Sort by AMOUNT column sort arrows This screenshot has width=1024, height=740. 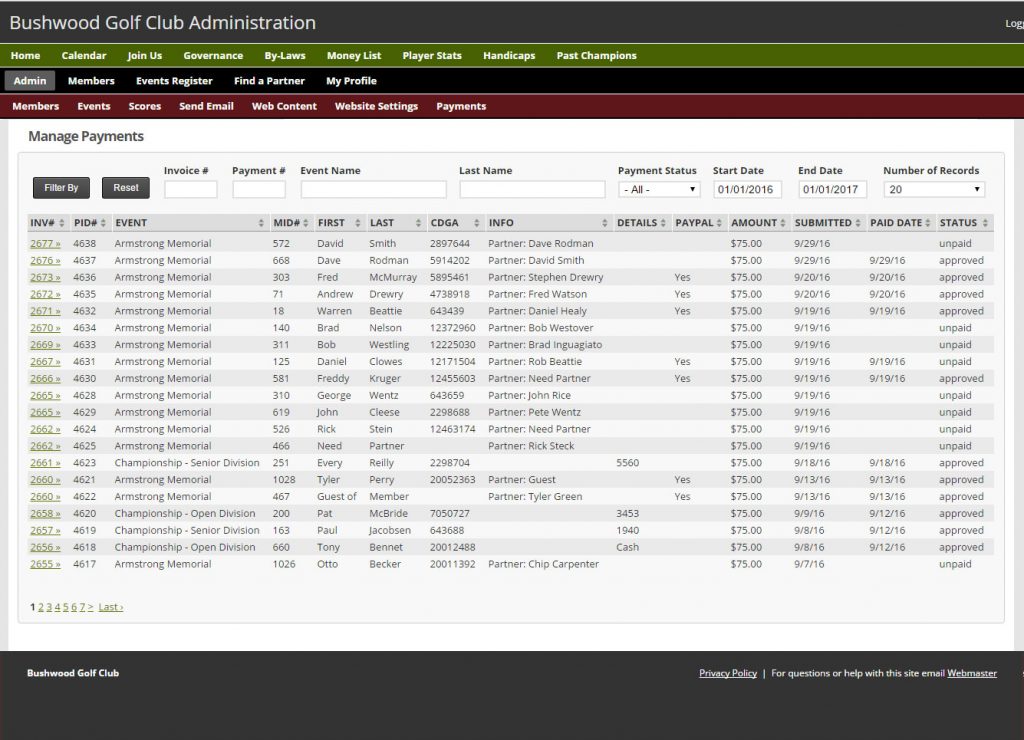(782, 223)
